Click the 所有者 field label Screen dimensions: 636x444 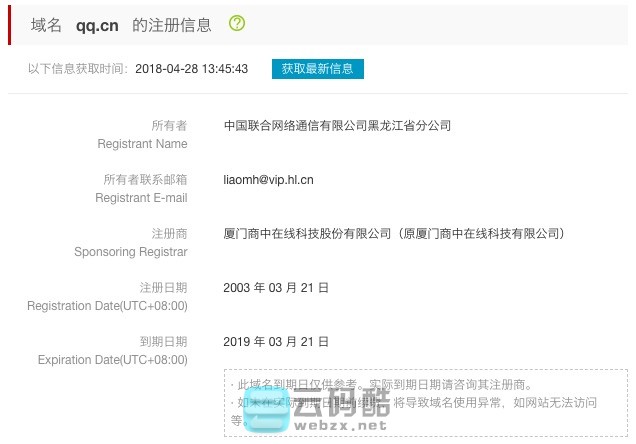[169, 126]
